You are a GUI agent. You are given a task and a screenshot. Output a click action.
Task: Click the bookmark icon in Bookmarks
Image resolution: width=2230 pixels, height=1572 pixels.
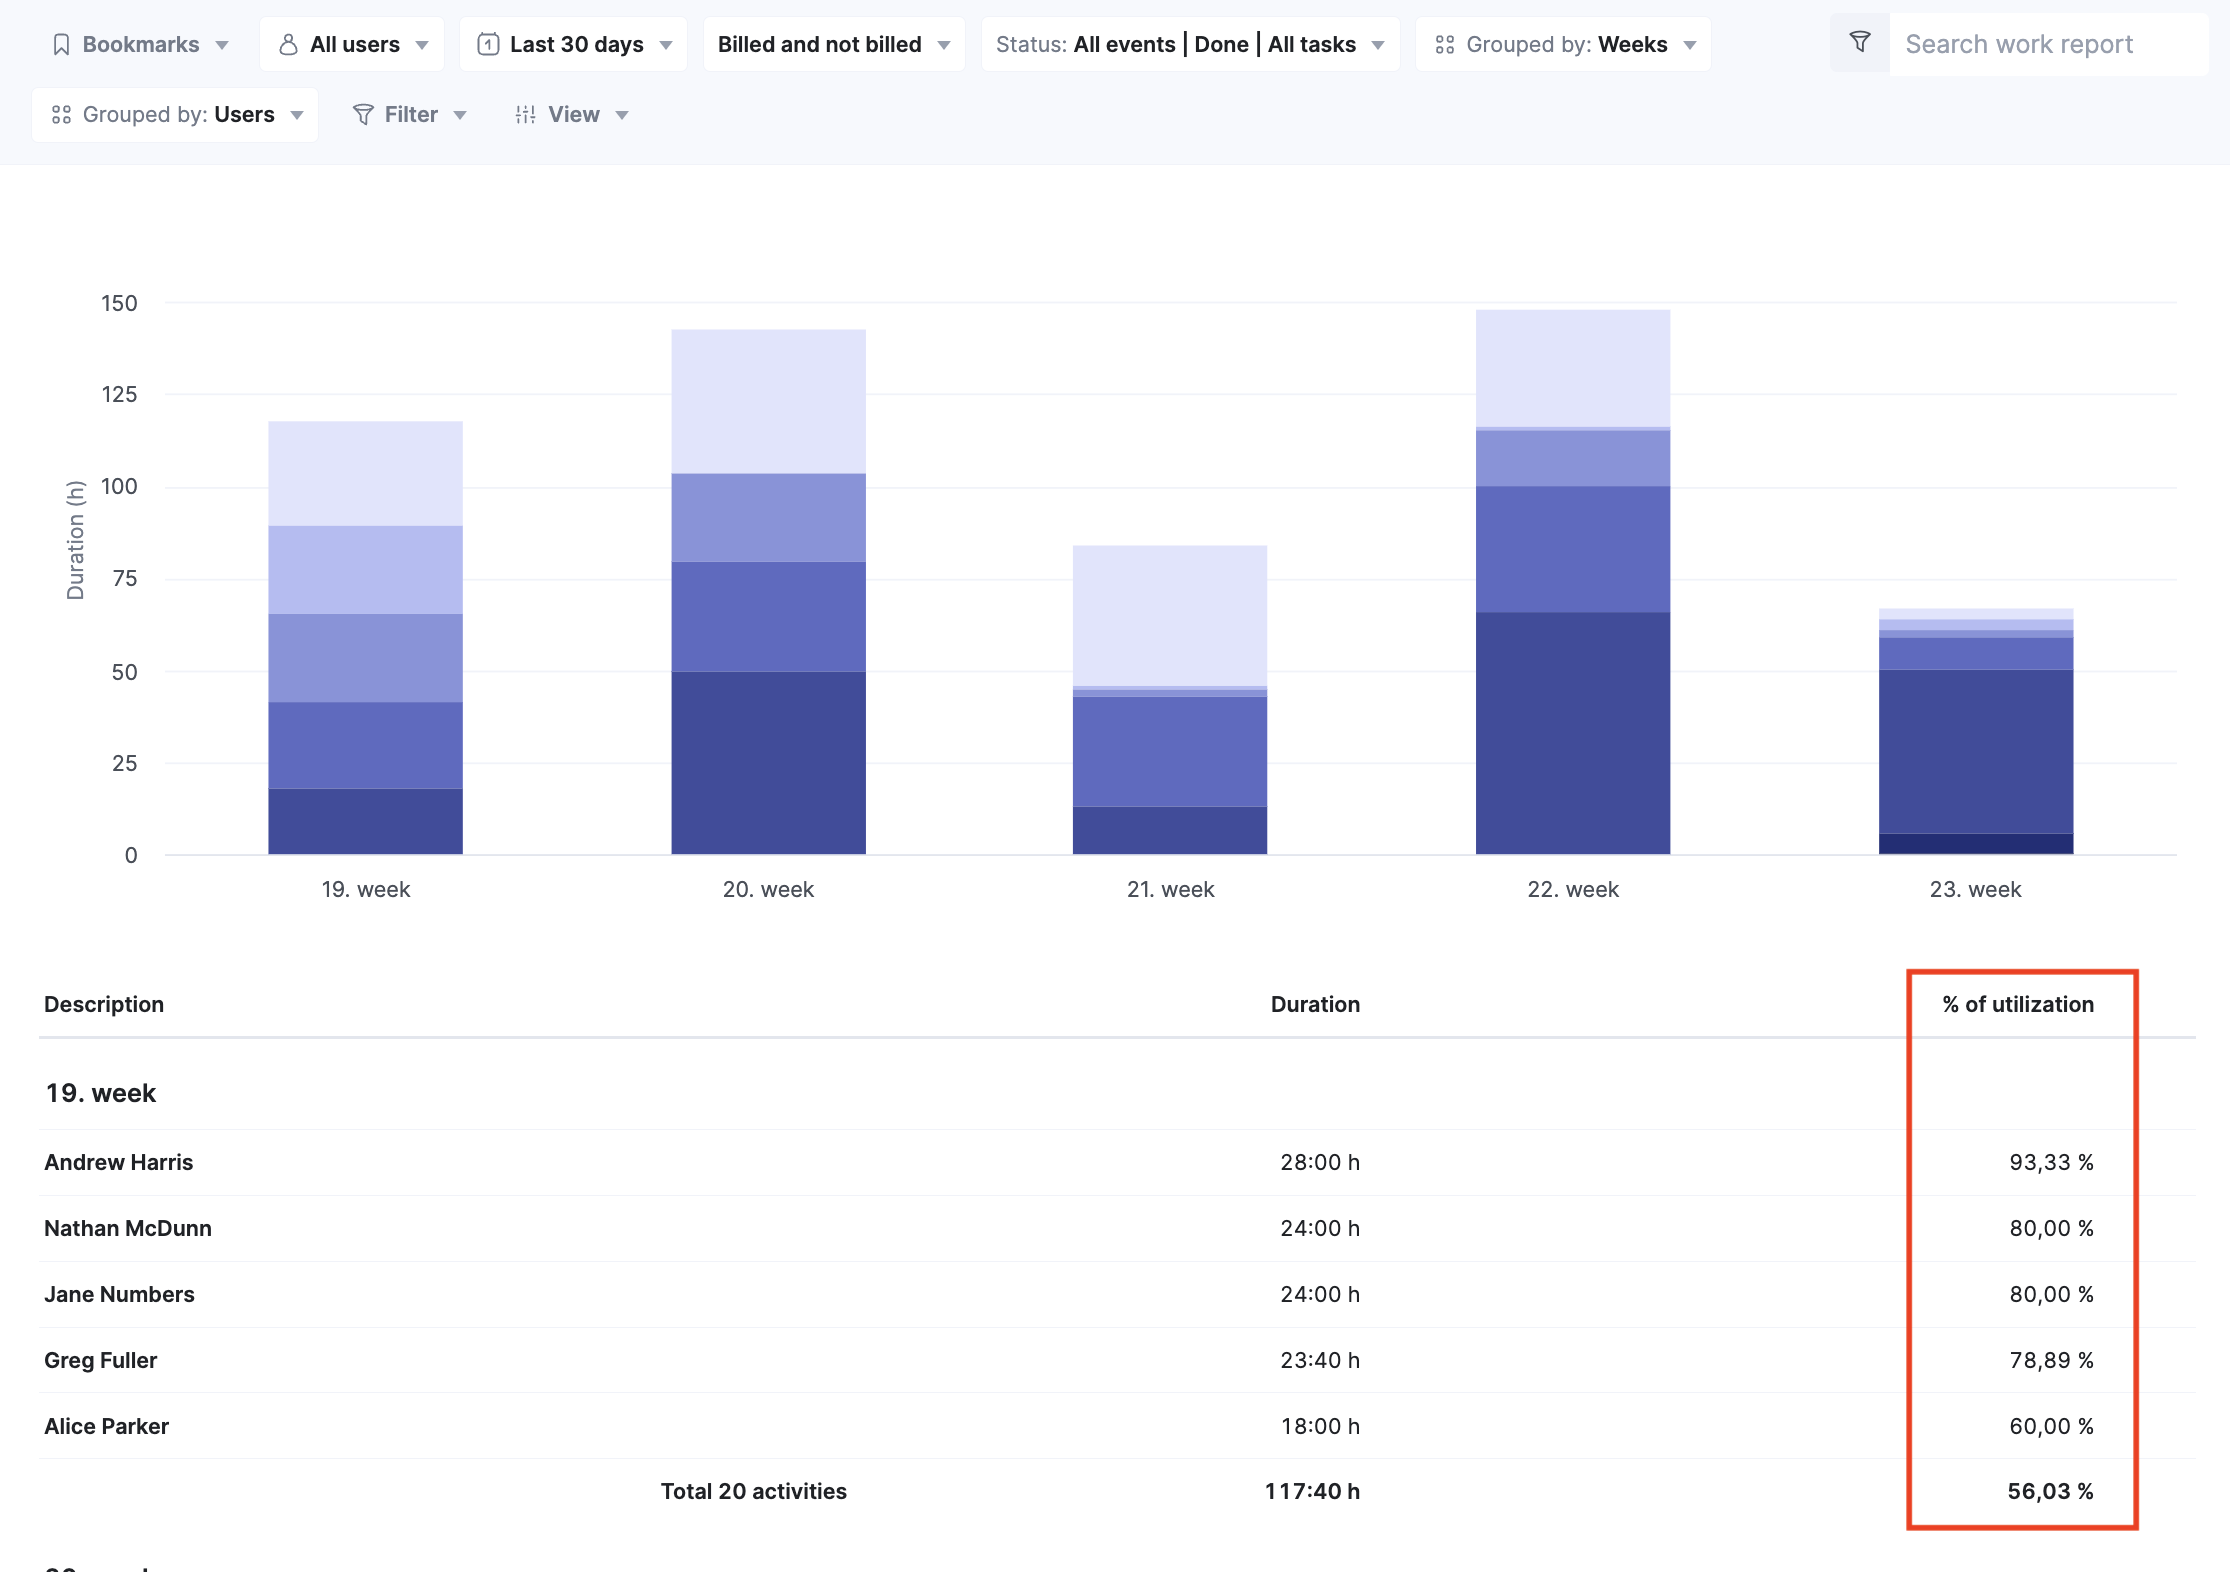(61, 45)
